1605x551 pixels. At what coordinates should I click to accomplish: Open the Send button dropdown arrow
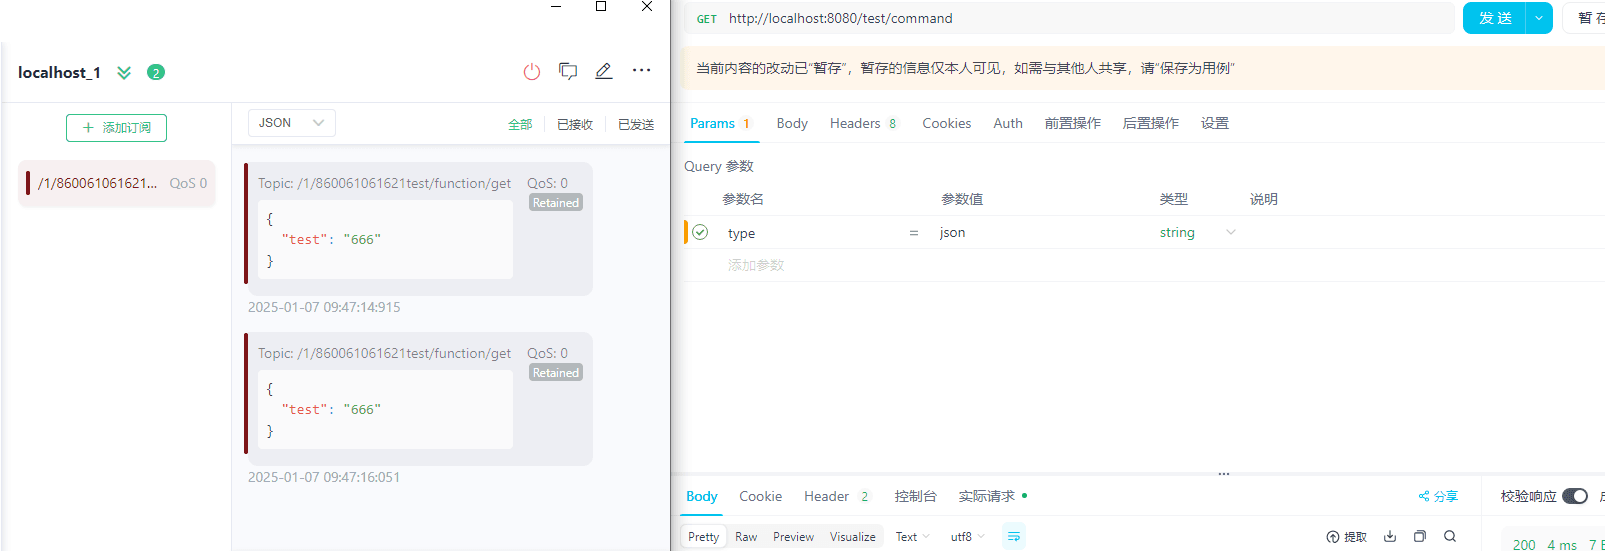[x=1539, y=18]
